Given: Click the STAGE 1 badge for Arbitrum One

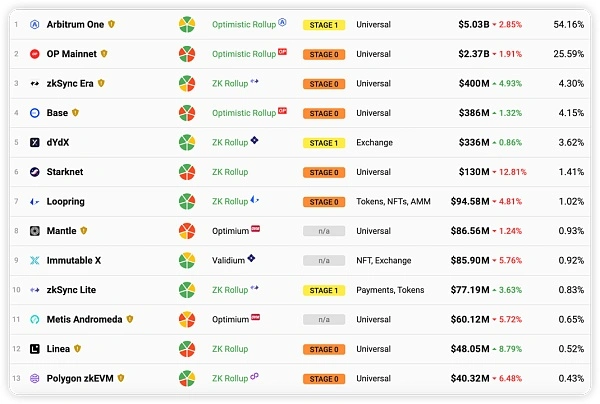Looking at the screenshot, I should pos(324,25).
